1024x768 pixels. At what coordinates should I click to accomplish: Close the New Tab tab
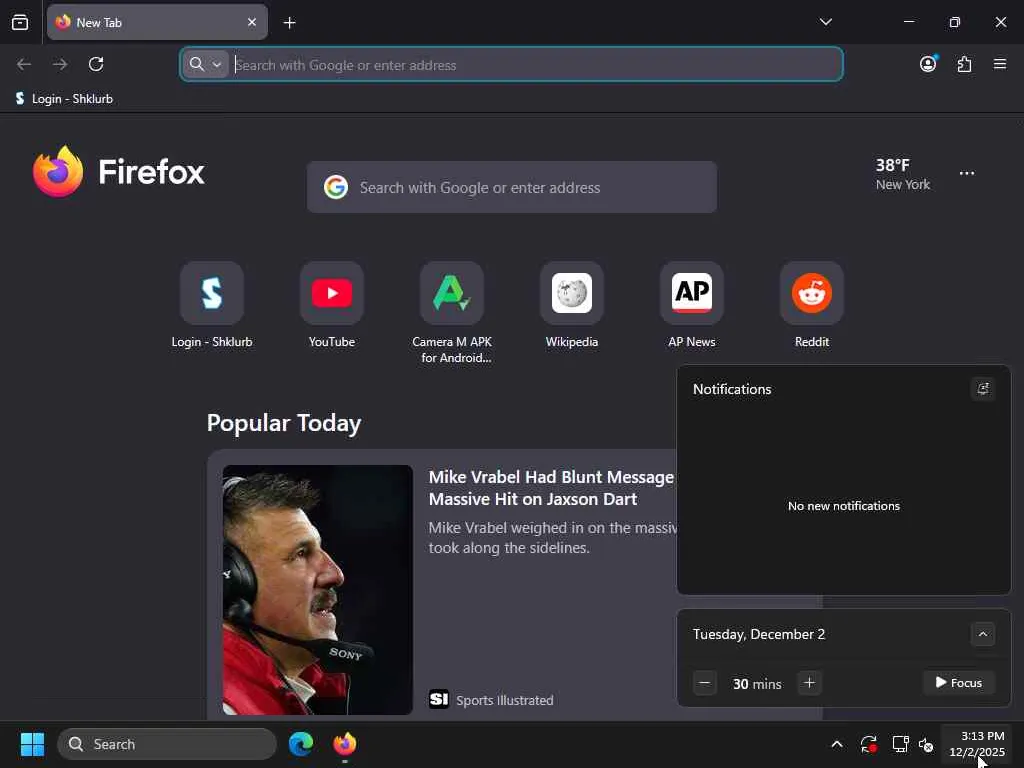coord(251,22)
